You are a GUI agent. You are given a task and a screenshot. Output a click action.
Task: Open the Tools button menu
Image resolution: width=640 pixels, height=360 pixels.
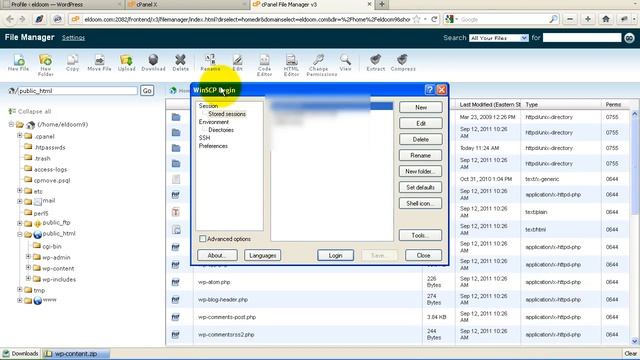(420, 235)
